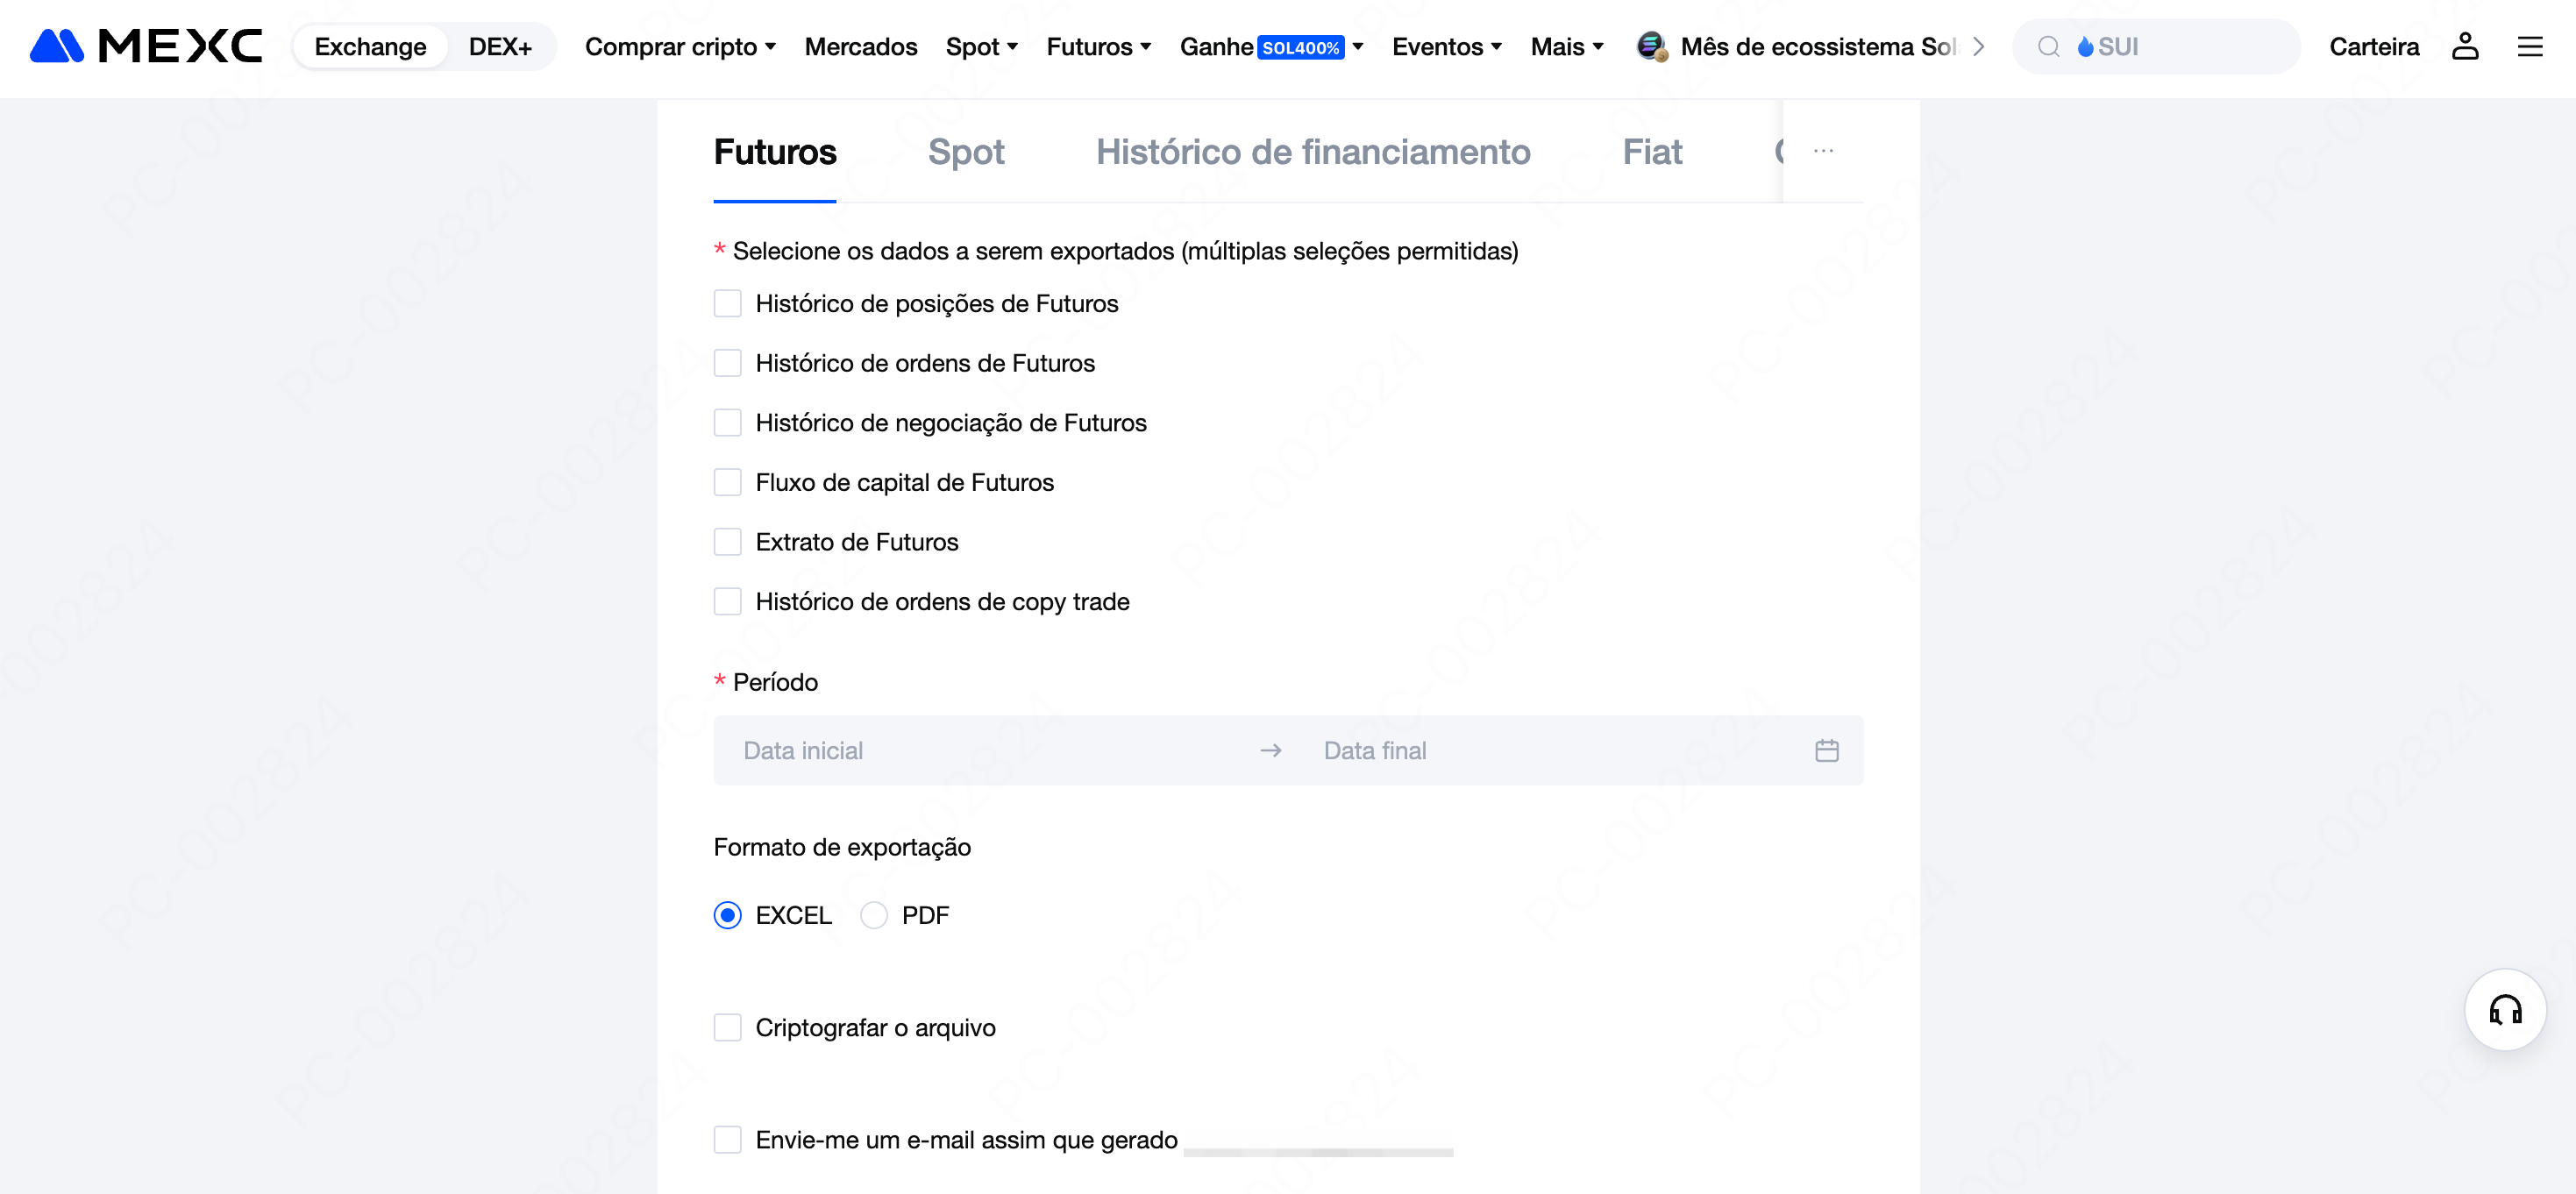Open Histórico de financiamento tab
This screenshot has width=2576, height=1194.
click(x=1312, y=151)
